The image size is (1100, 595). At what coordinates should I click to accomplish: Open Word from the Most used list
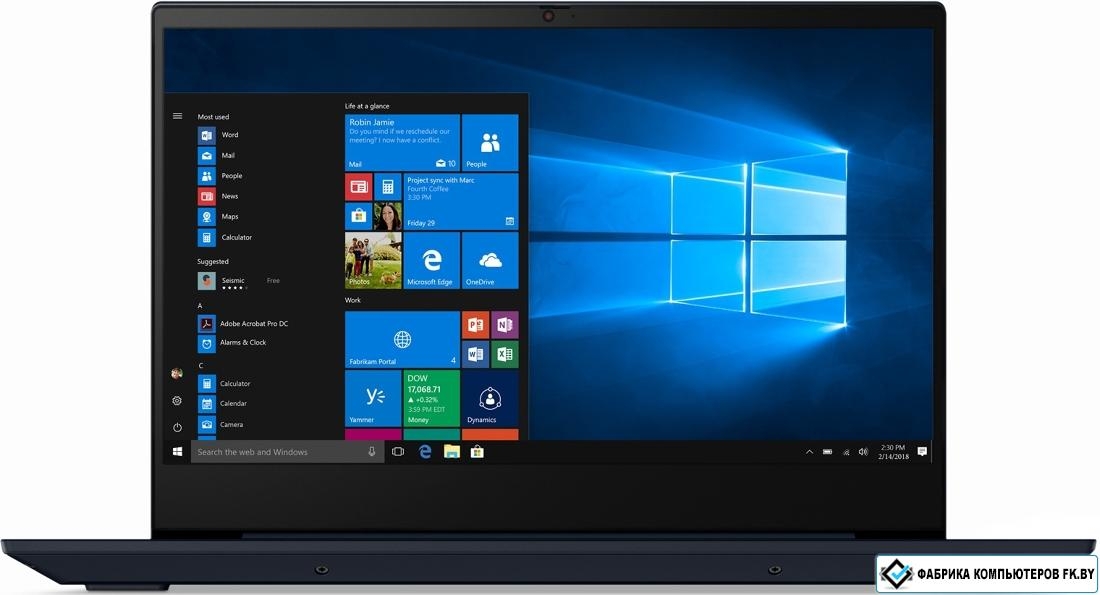coord(219,135)
